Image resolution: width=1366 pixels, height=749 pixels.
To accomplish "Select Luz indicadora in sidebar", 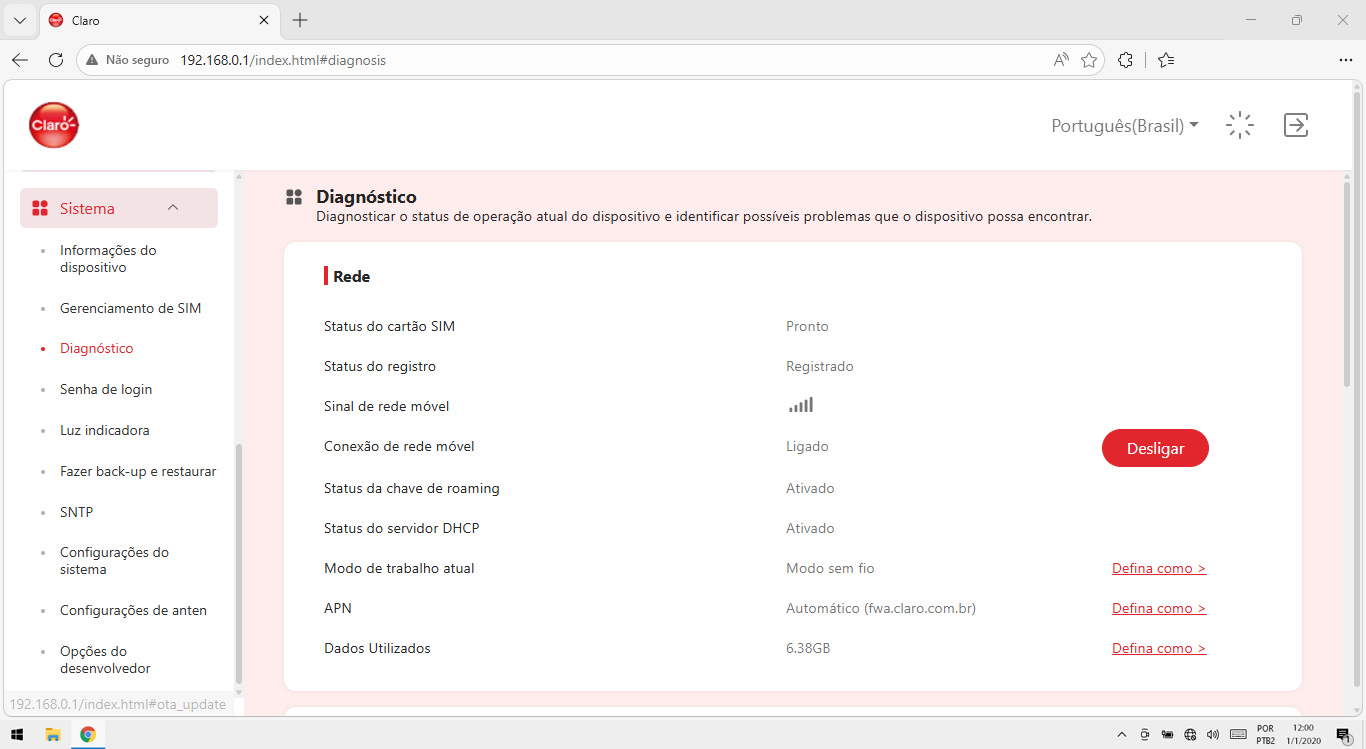I will pos(105,430).
